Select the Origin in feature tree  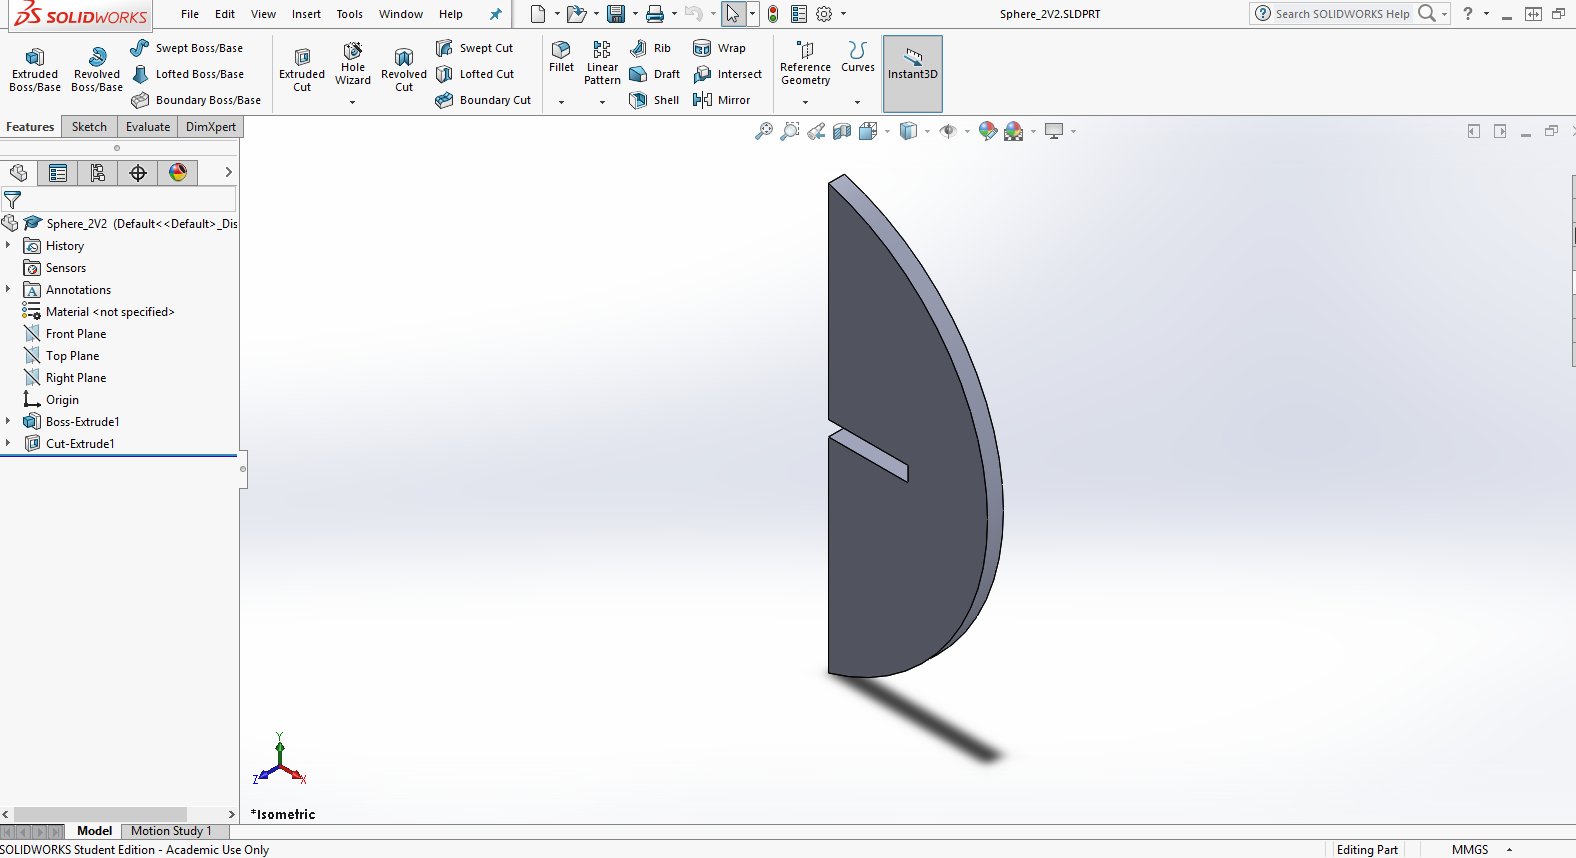point(51,400)
